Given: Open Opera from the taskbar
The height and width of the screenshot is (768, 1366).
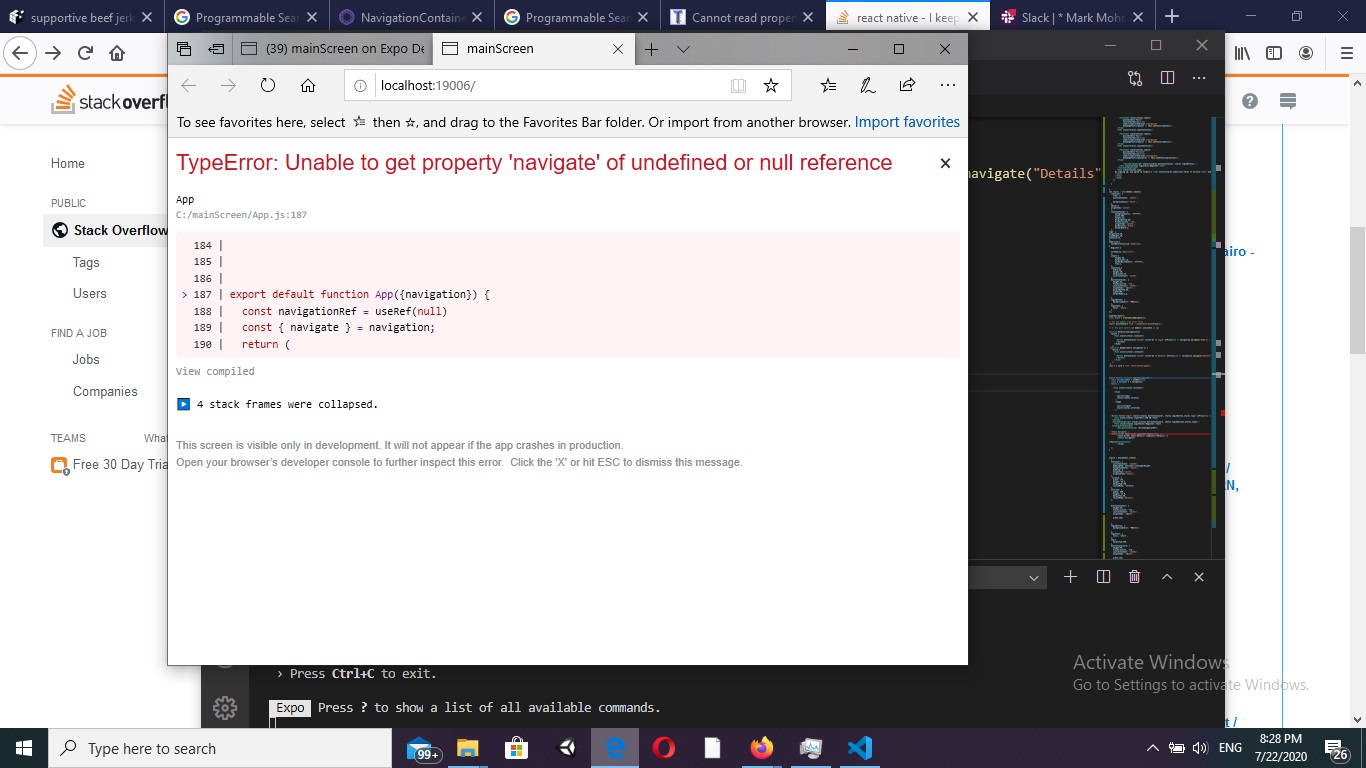Looking at the screenshot, I should [x=664, y=748].
